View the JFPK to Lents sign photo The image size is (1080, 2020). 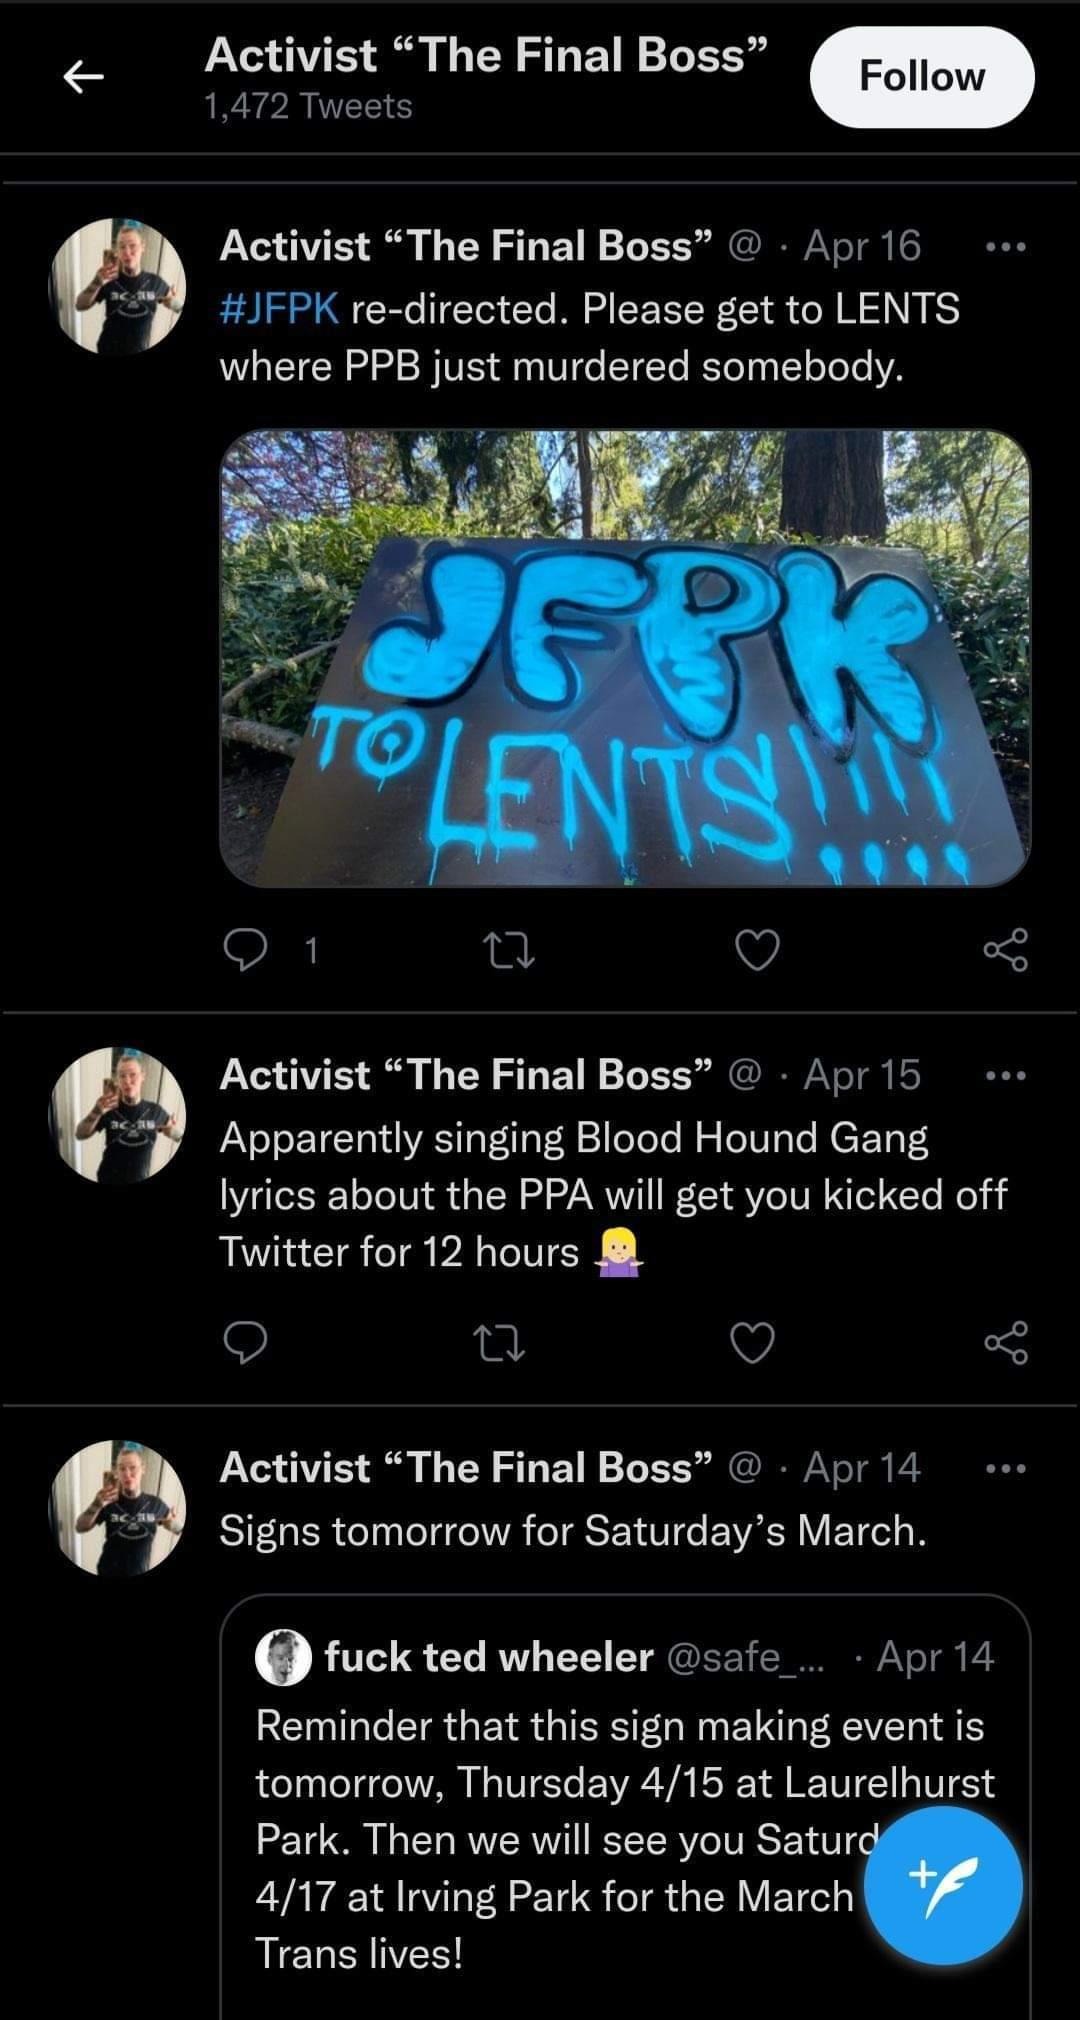[x=624, y=658]
